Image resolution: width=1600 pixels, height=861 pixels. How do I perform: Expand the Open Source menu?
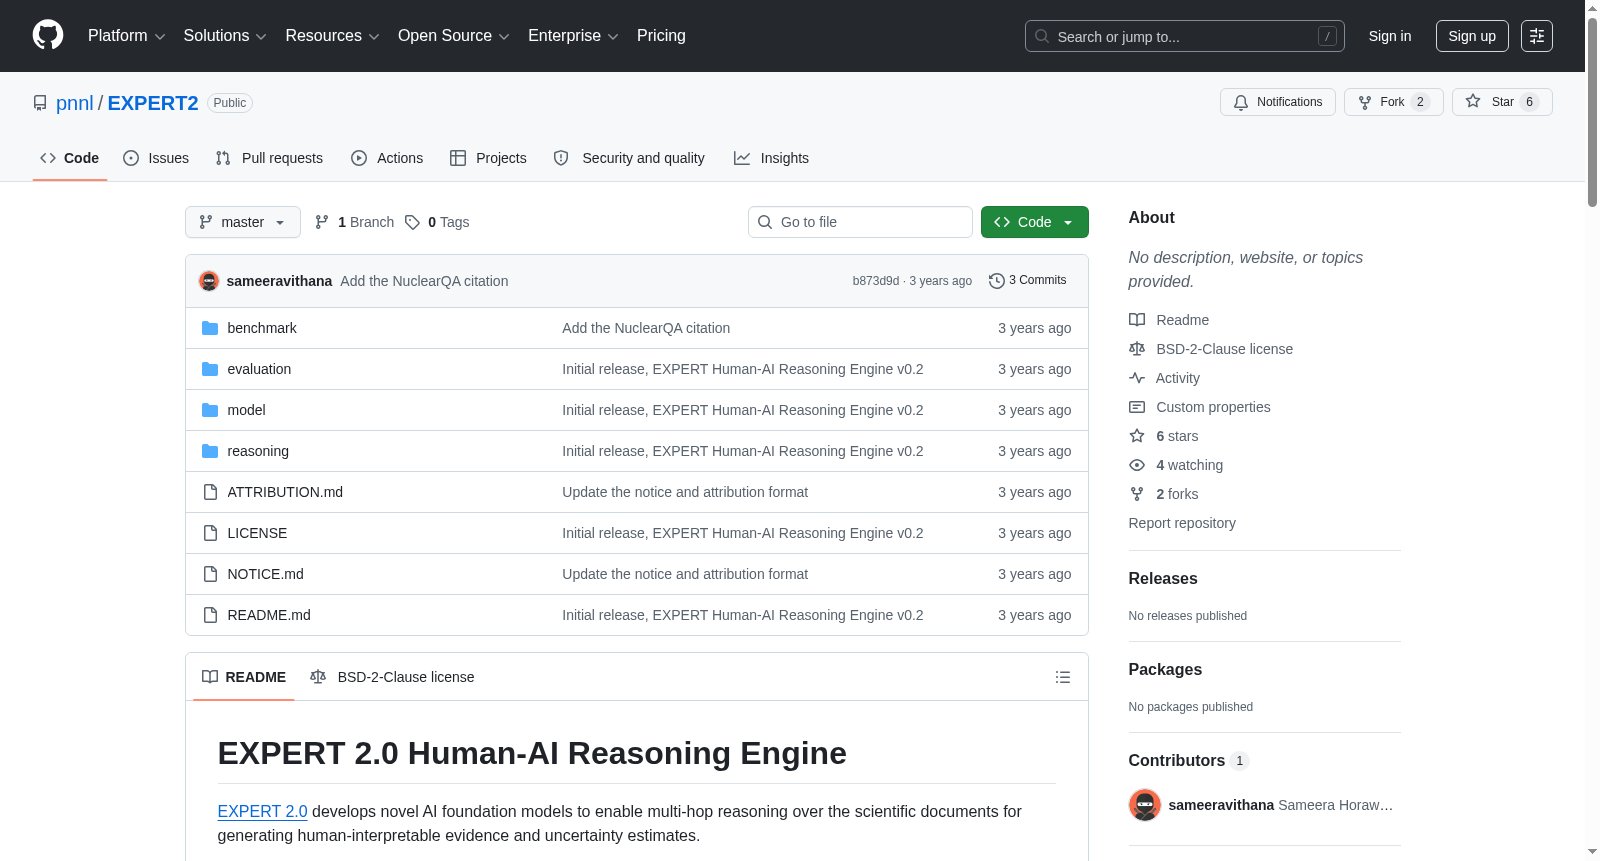click(454, 36)
